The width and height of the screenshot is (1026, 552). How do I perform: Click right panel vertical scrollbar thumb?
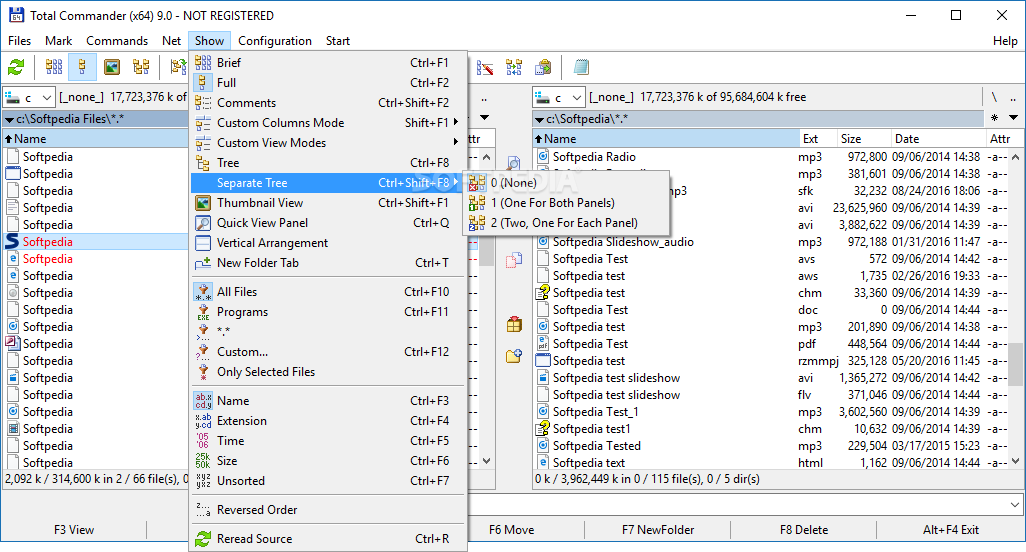click(1015, 364)
